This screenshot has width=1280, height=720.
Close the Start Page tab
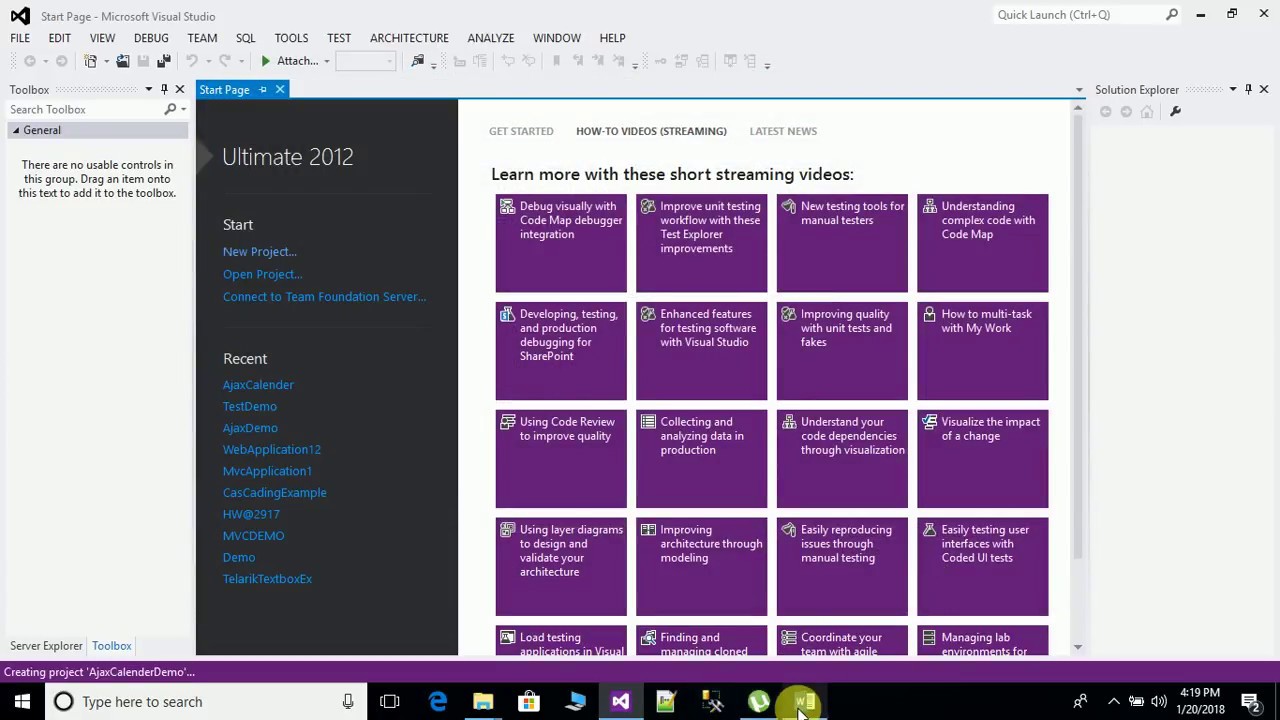point(280,90)
